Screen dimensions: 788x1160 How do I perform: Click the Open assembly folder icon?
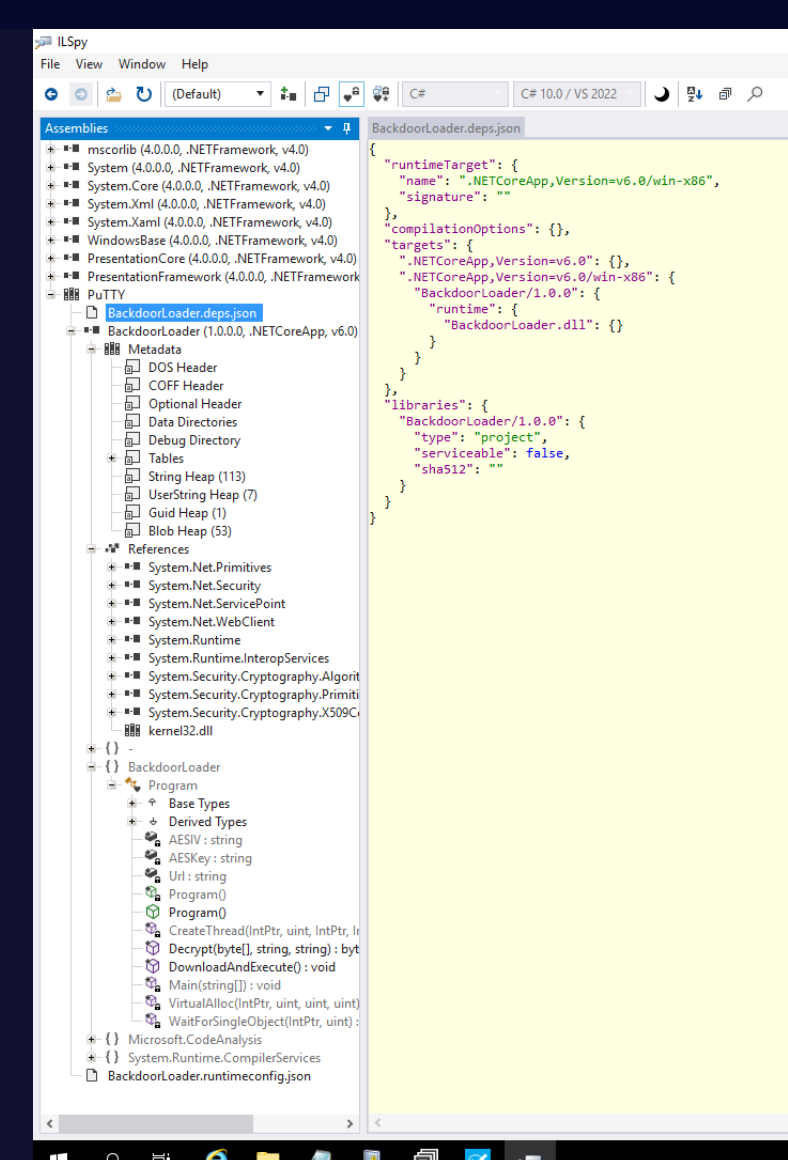[x=114, y=94]
